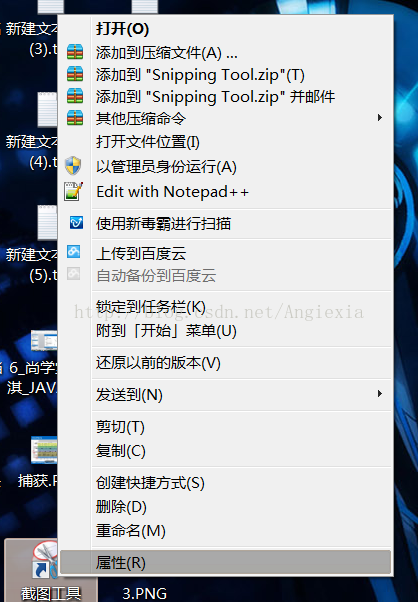Click the Notepad++ icon in context menu
This screenshot has height=602, width=418.
coord(73,191)
